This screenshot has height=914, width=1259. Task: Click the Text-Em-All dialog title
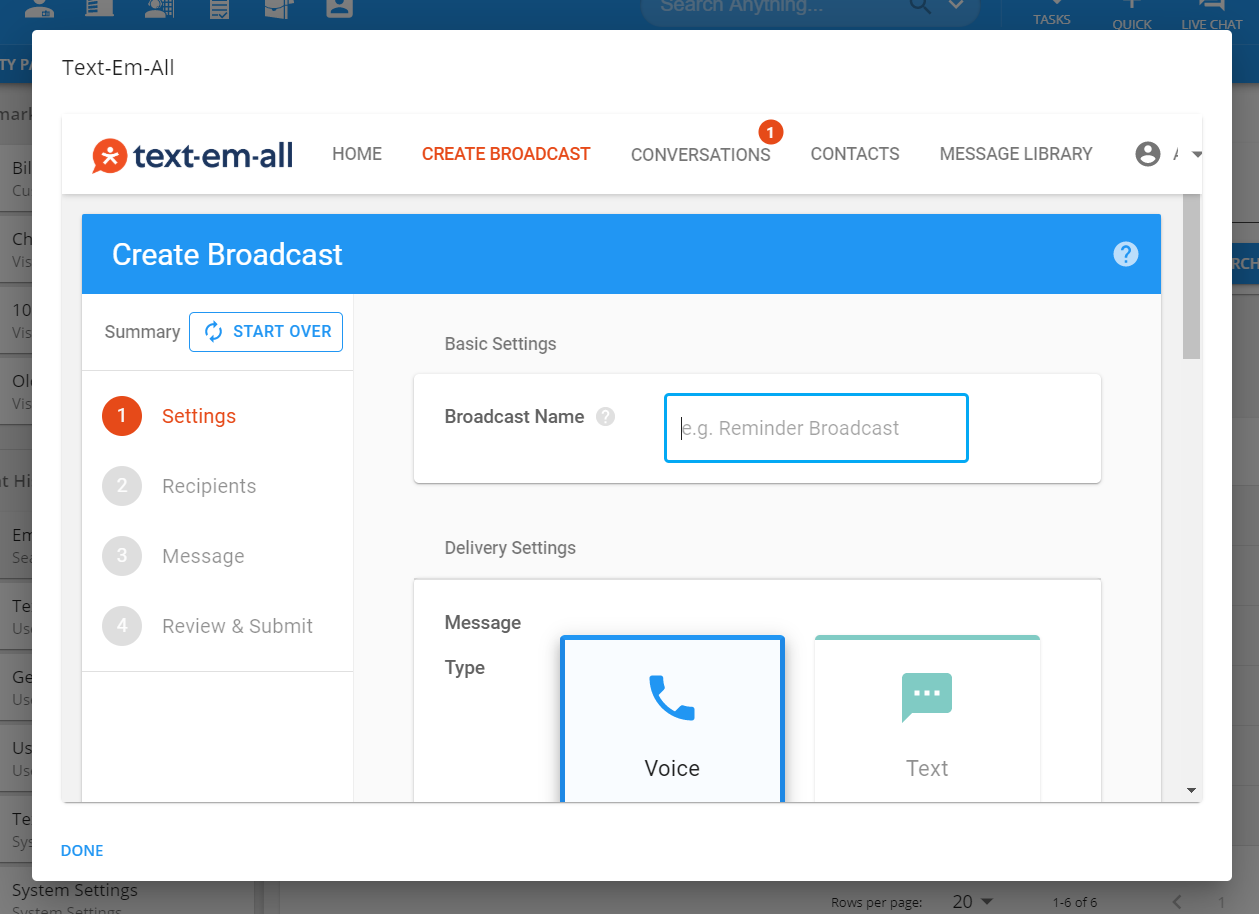(x=118, y=67)
